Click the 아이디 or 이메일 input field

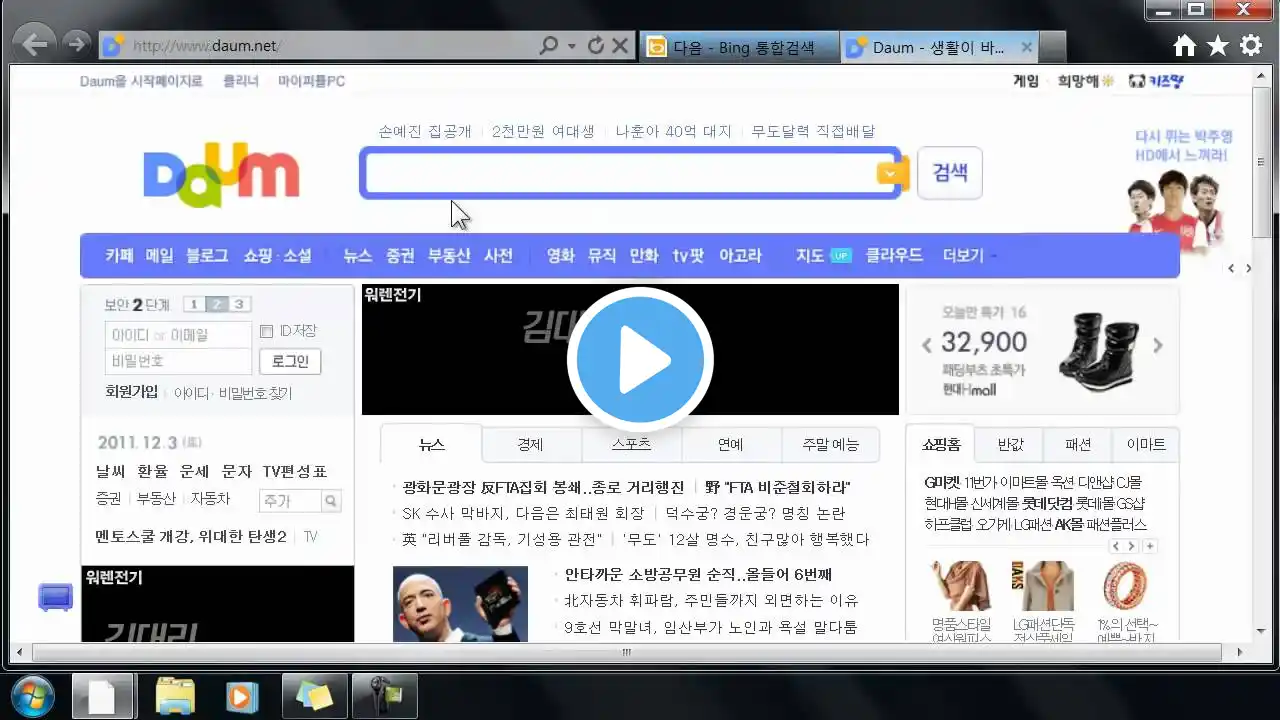click(179, 335)
